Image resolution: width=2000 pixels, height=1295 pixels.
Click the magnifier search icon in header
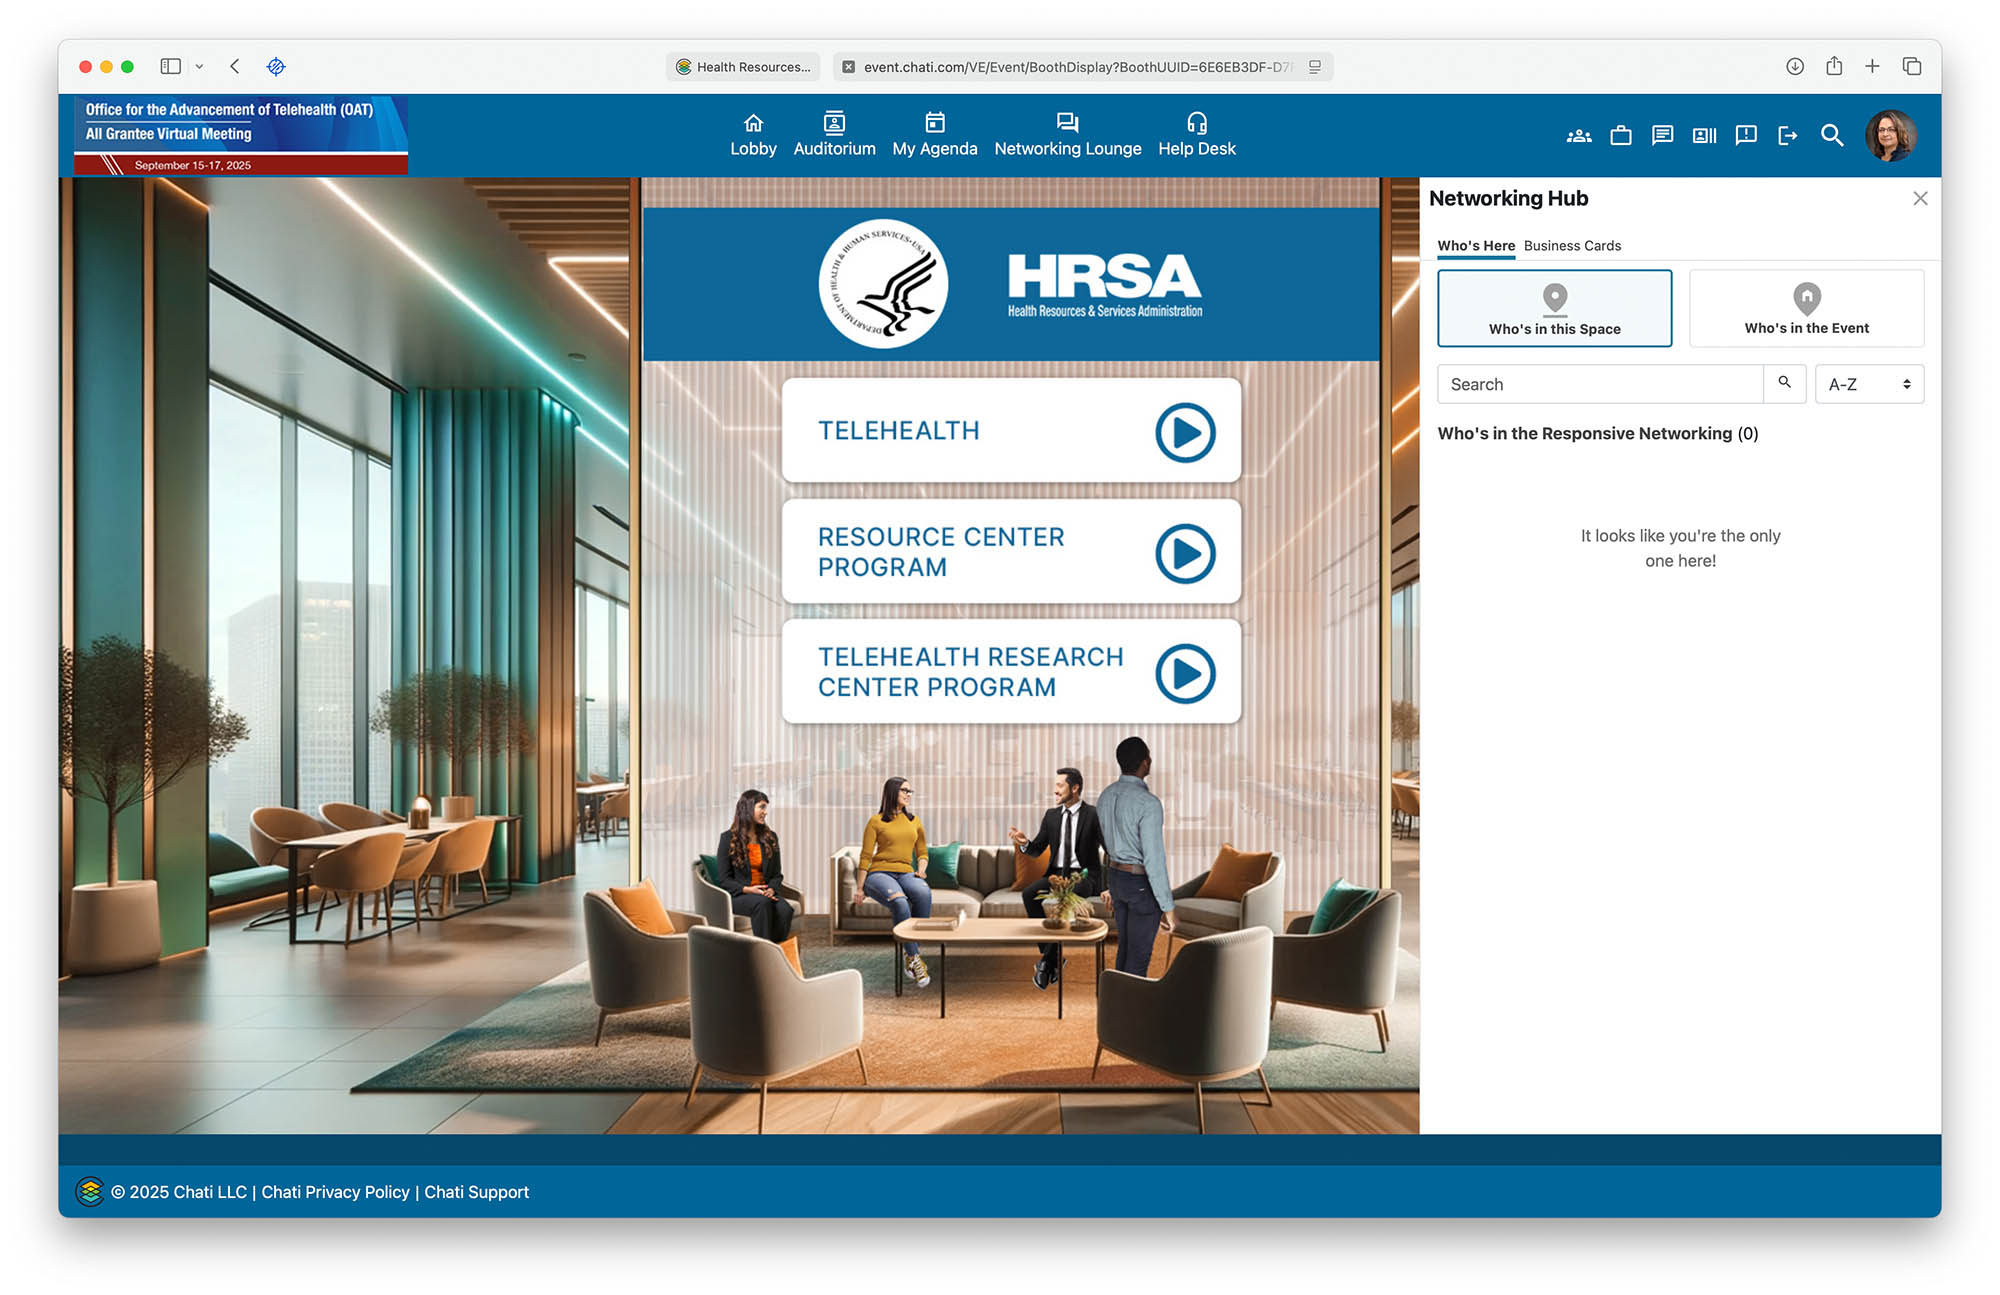[x=1831, y=136]
